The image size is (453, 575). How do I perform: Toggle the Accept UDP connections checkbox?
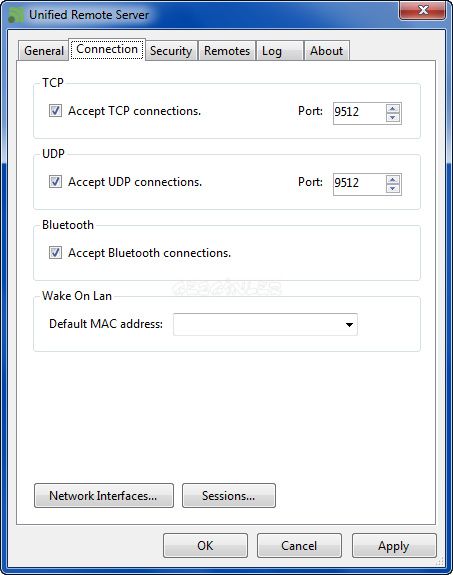[55, 182]
